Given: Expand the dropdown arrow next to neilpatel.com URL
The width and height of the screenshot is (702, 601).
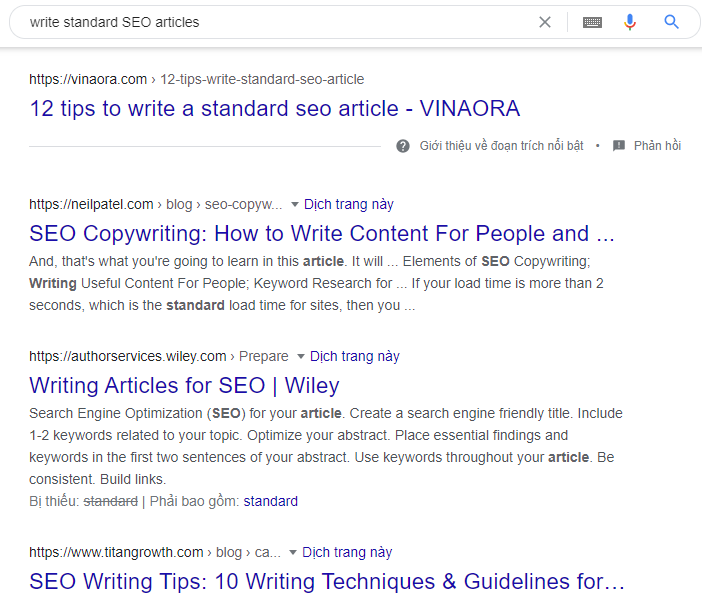Looking at the screenshot, I should 295,205.
